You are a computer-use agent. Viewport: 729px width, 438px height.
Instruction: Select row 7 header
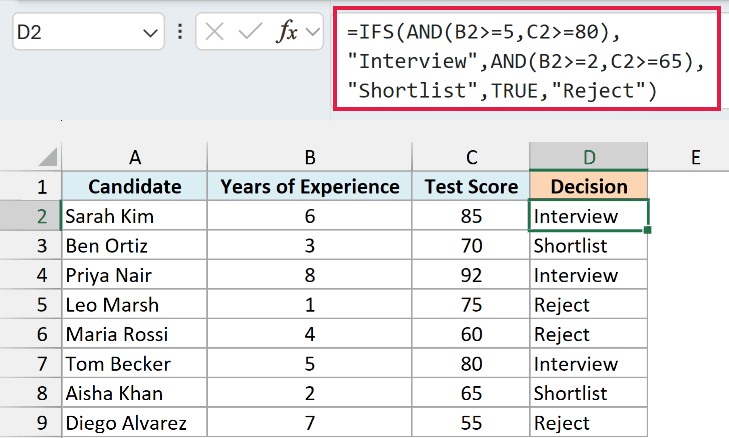(x=31, y=364)
